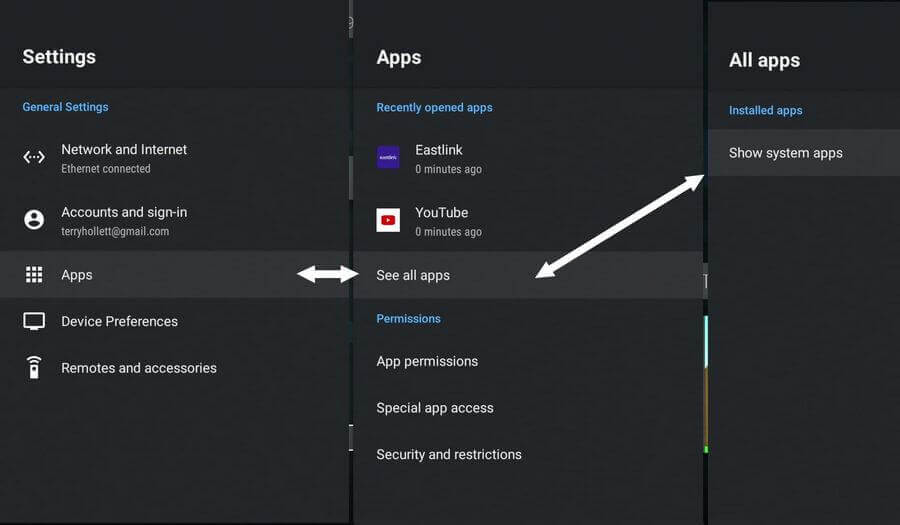Click the Accounts and sign-in profile icon
Screen dimensions: 900x525
tap(34, 220)
